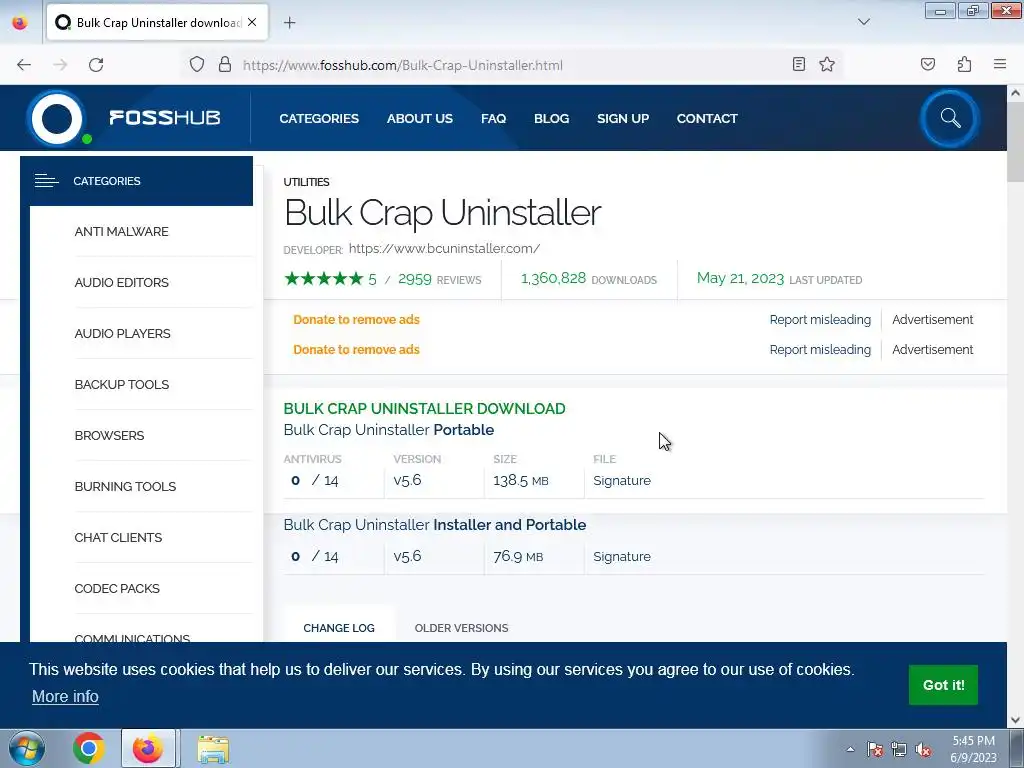Click the second Report misleading link
Image resolution: width=1024 pixels, height=768 pixels.
[820, 349]
